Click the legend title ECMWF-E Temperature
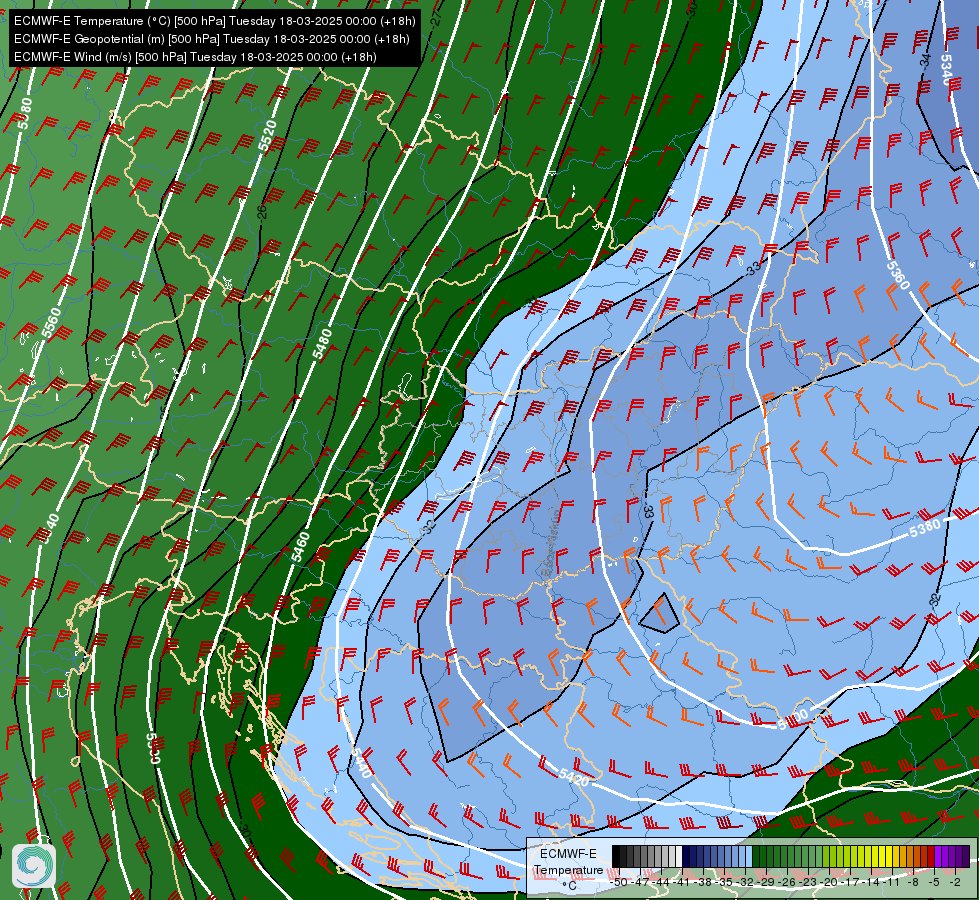Viewport: 979px width, 900px height. (569, 862)
